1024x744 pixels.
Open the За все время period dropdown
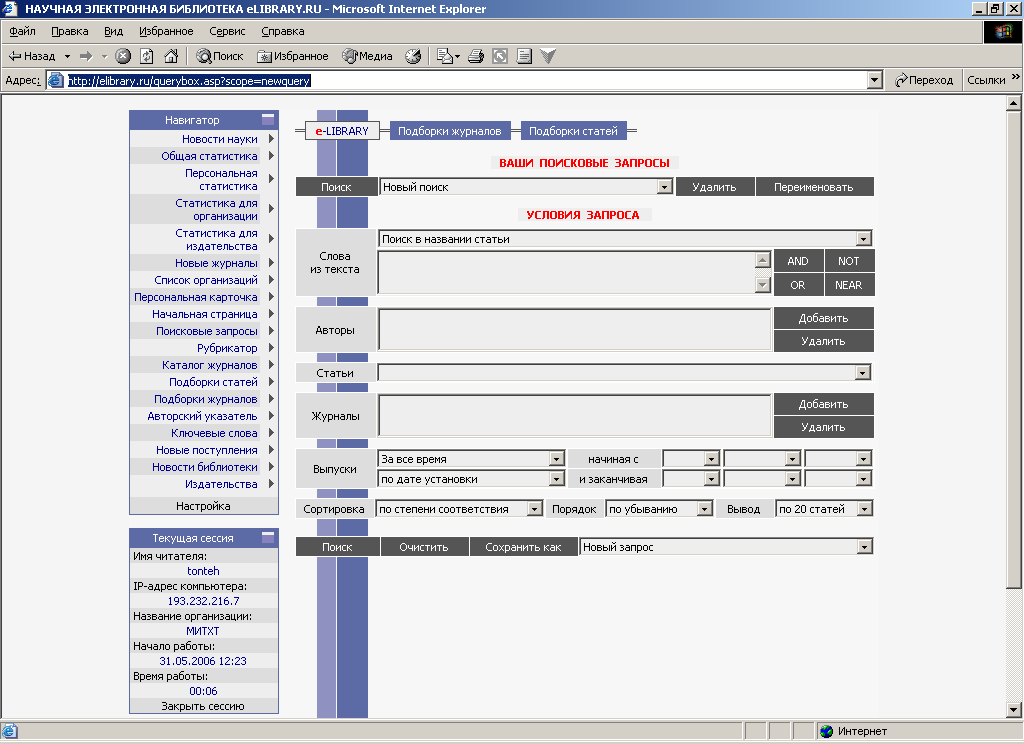(x=556, y=459)
